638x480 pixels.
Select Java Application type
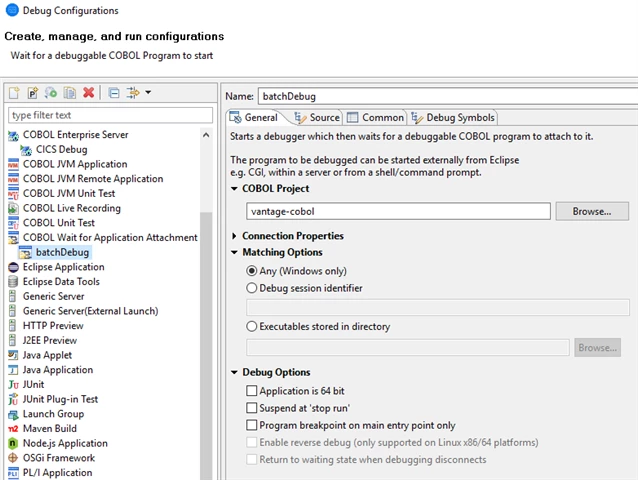[58, 370]
